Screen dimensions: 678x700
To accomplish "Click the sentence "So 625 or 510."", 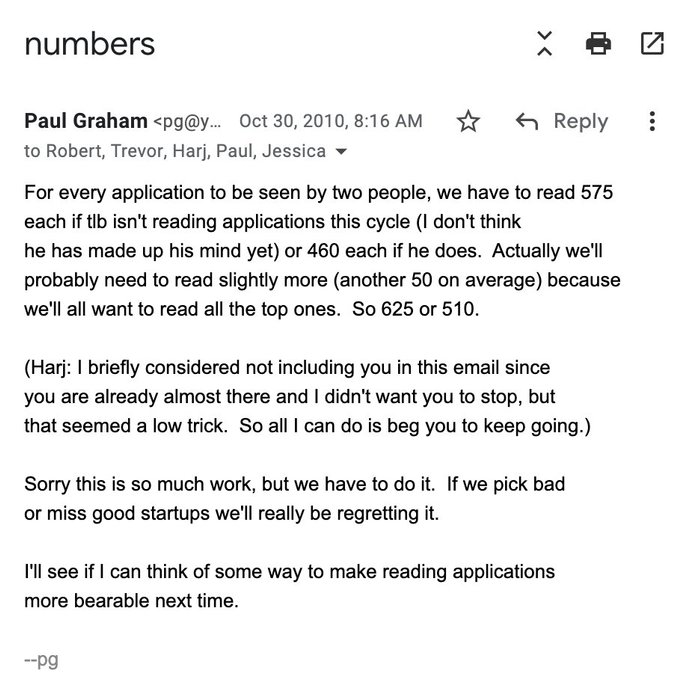I will tap(417, 309).
